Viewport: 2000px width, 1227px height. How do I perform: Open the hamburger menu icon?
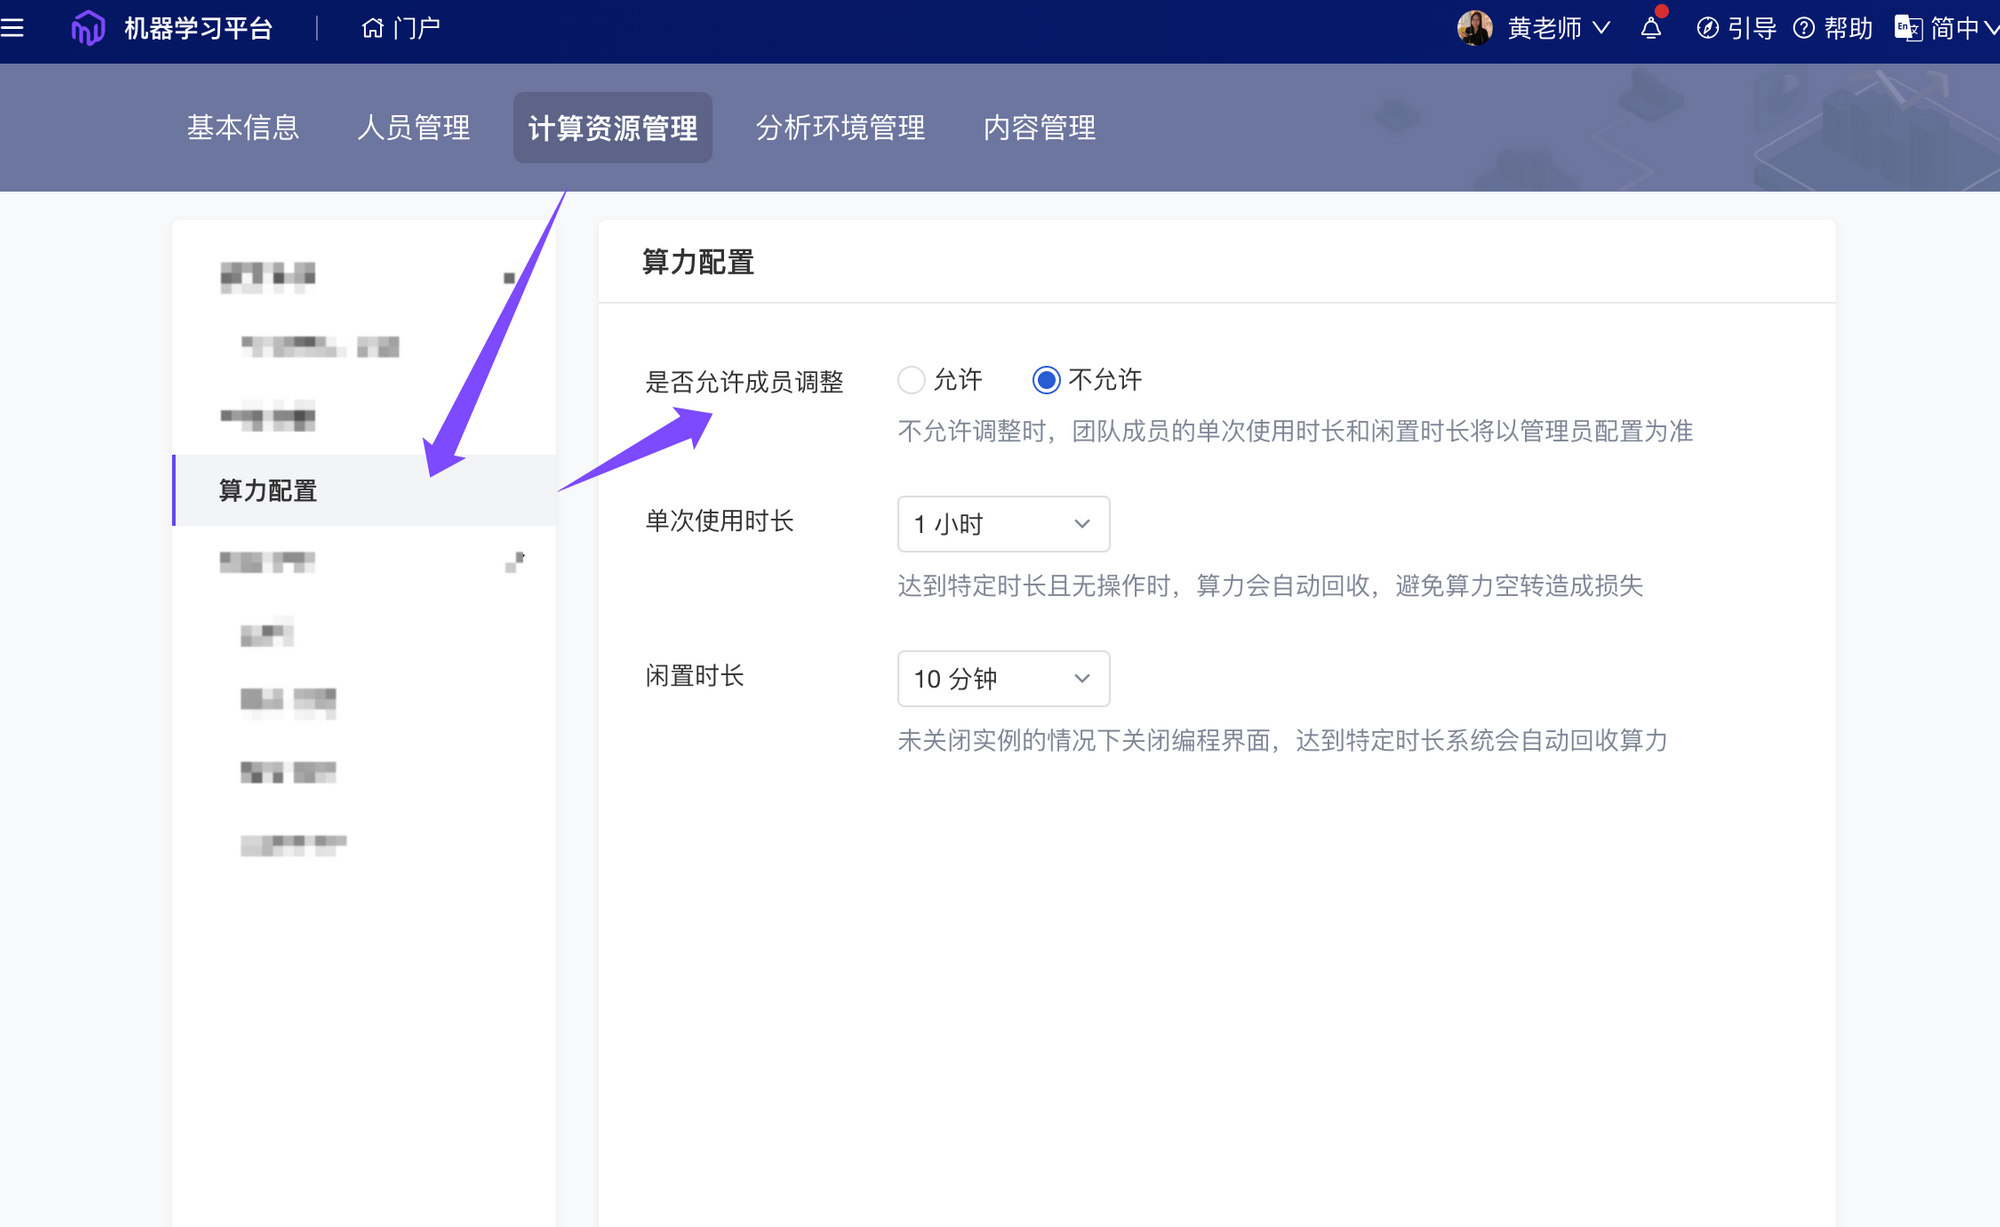13,28
